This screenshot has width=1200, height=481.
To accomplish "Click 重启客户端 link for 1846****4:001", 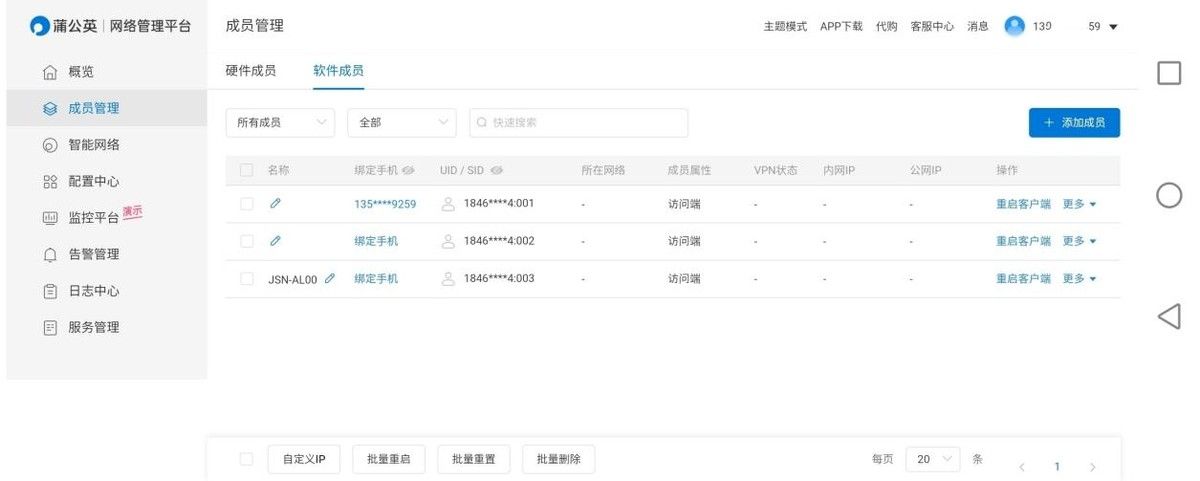I will point(1022,204).
